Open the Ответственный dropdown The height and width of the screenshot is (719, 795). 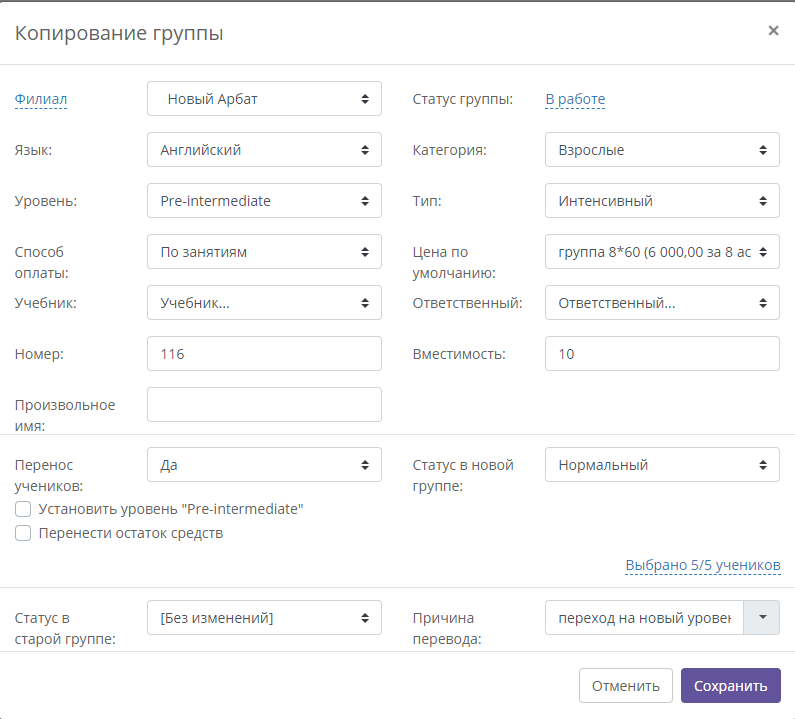(x=662, y=303)
